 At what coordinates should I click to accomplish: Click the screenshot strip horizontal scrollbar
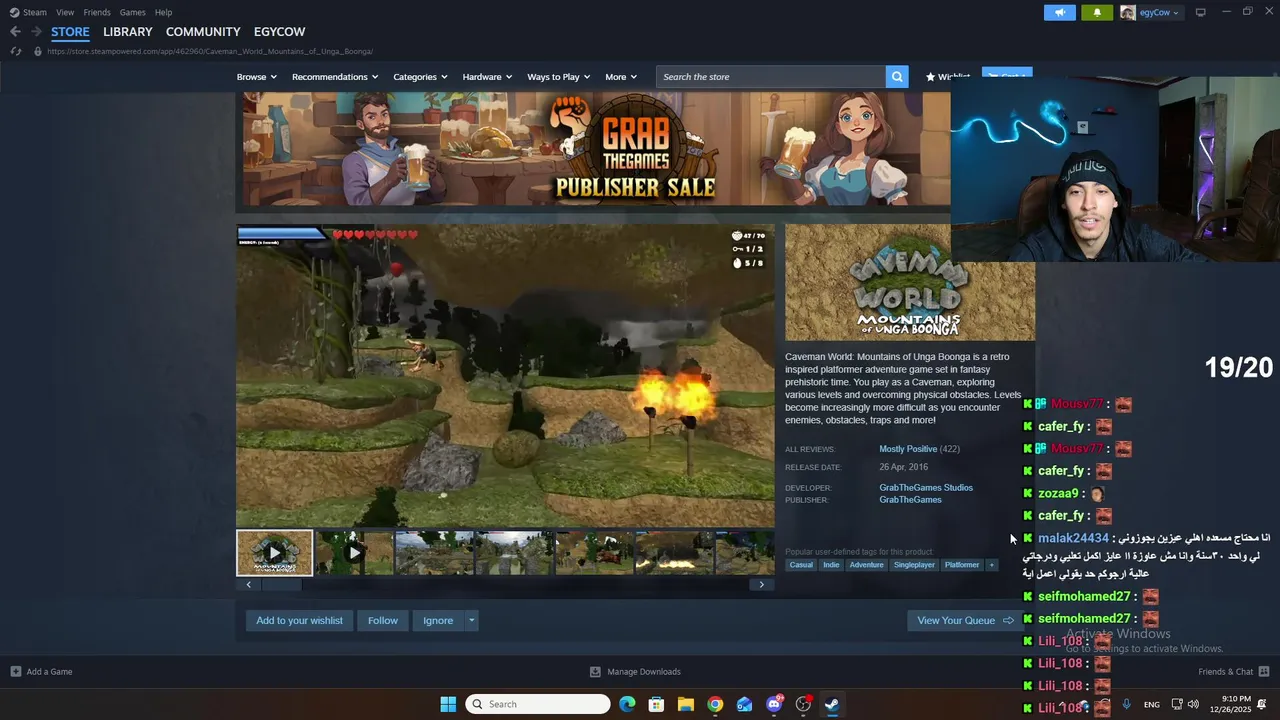pos(505,585)
